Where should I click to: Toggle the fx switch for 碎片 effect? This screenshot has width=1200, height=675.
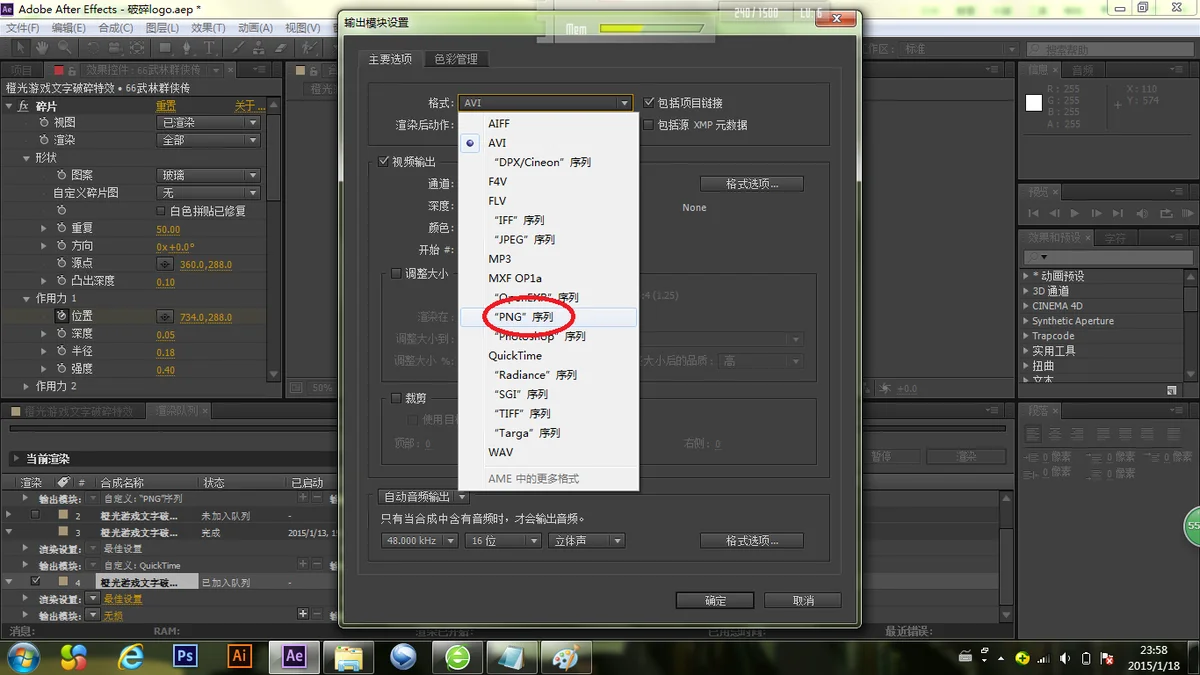pos(24,106)
